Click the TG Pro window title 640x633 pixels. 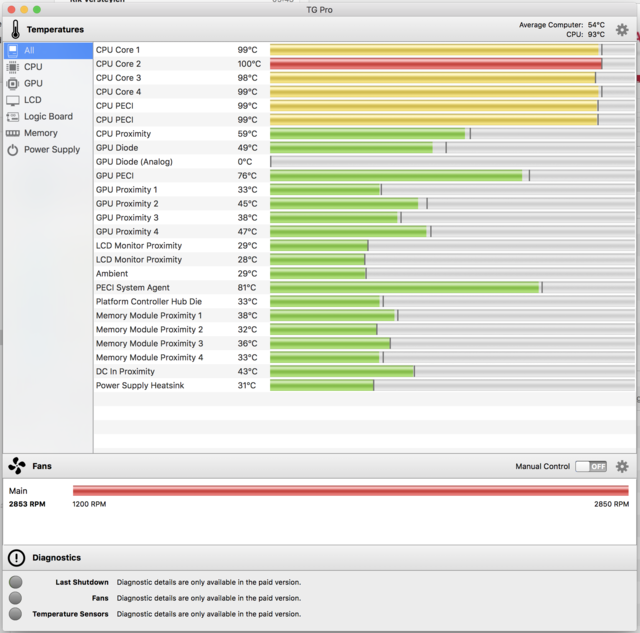point(319,10)
